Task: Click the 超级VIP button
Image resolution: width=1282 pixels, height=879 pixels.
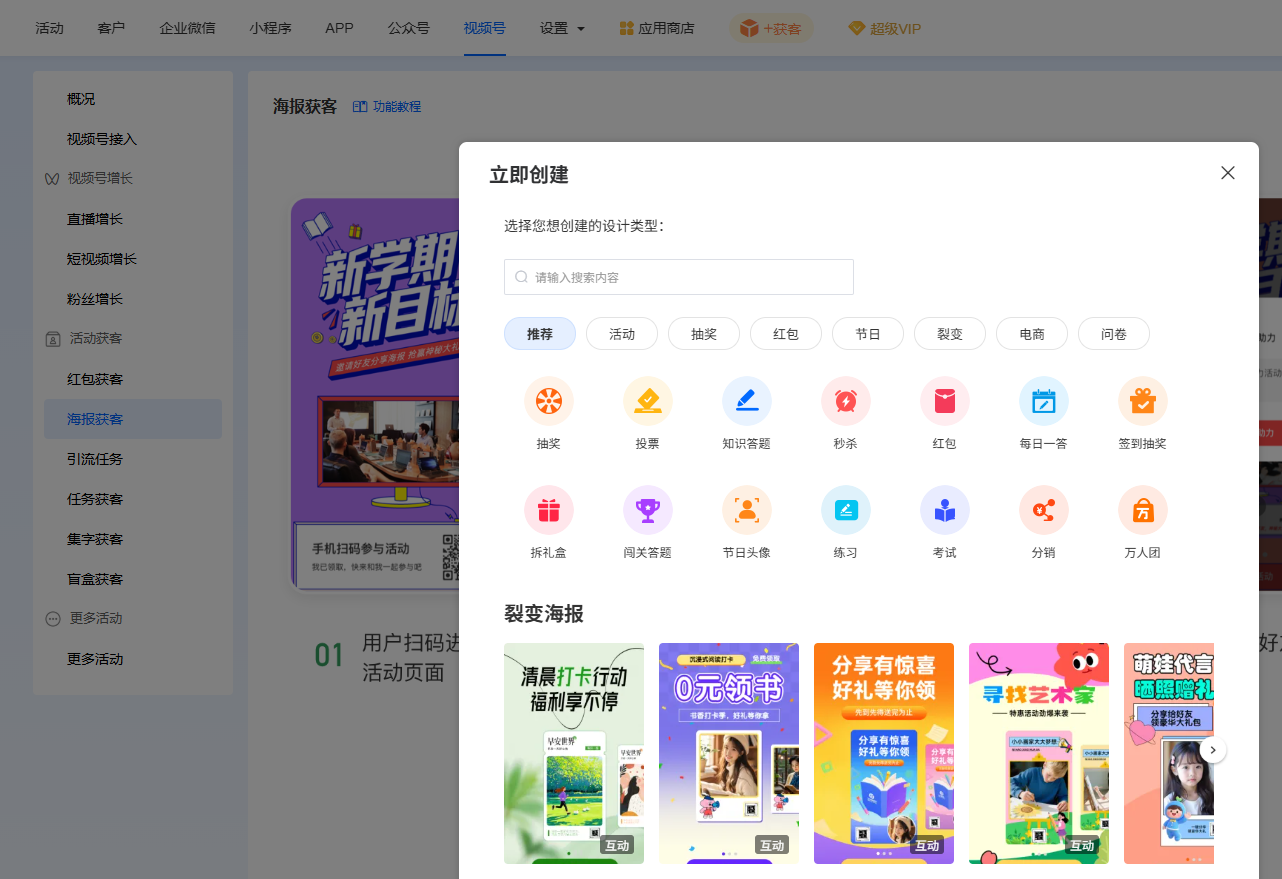Action: [884, 28]
